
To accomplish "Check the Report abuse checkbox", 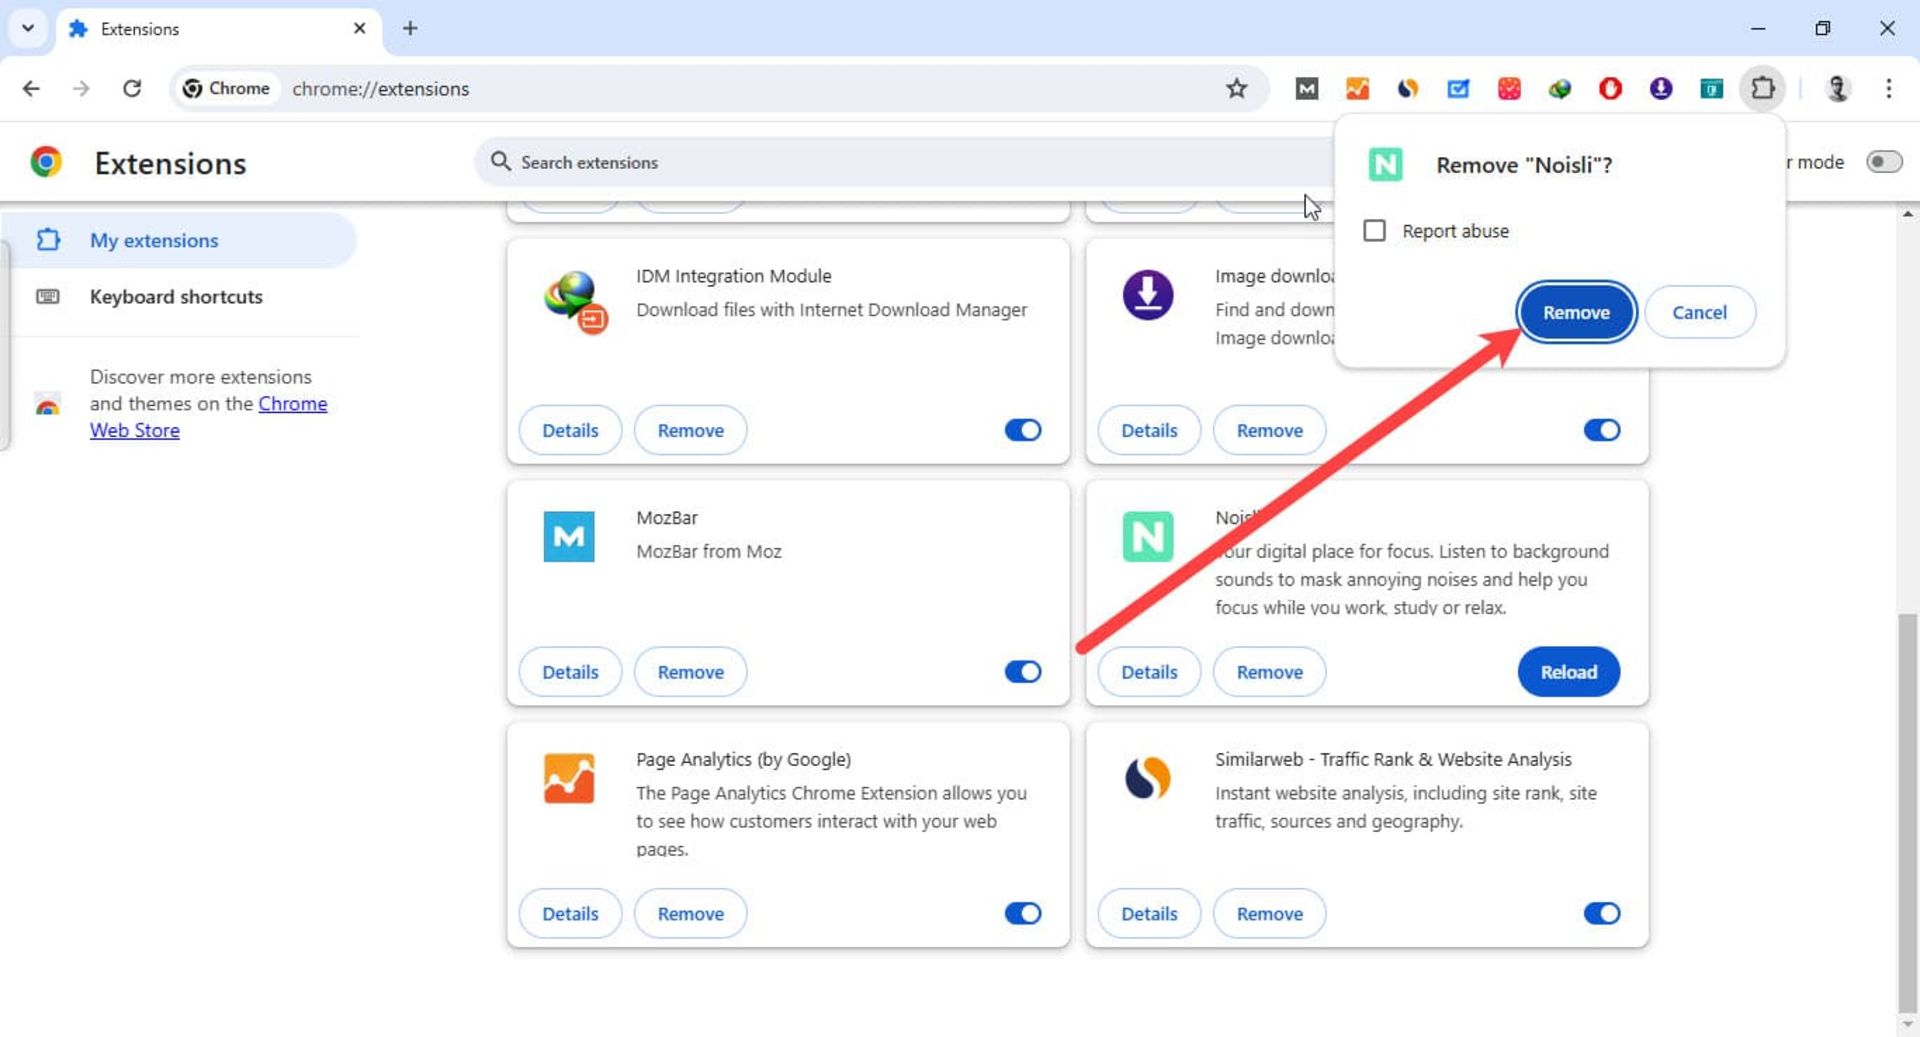I will click(1374, 231).
